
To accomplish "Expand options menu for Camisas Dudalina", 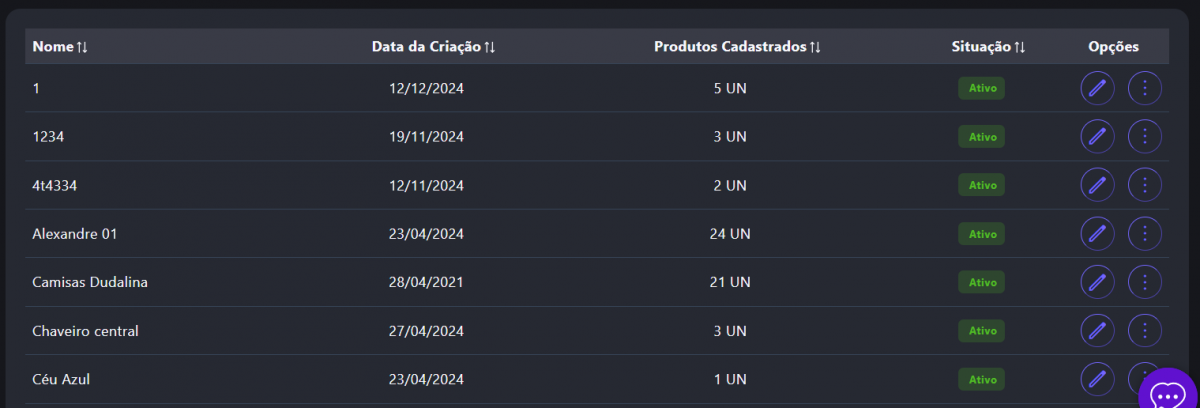I will 1144,282.
